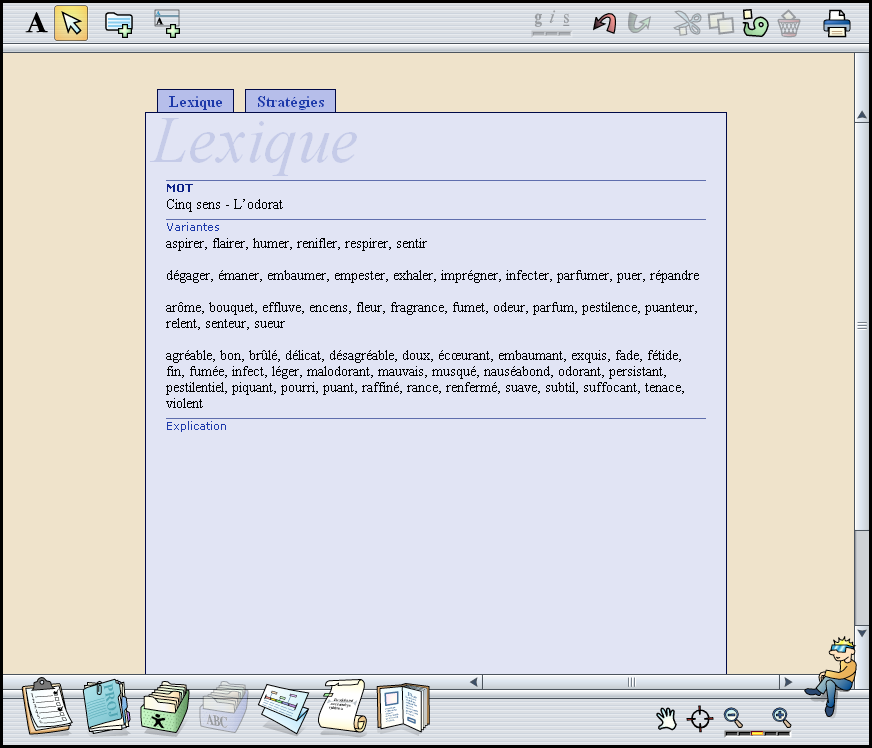Viewport: 872px width, 748px height.
Task: Select the text tool letter A
Action: [37, 23]
